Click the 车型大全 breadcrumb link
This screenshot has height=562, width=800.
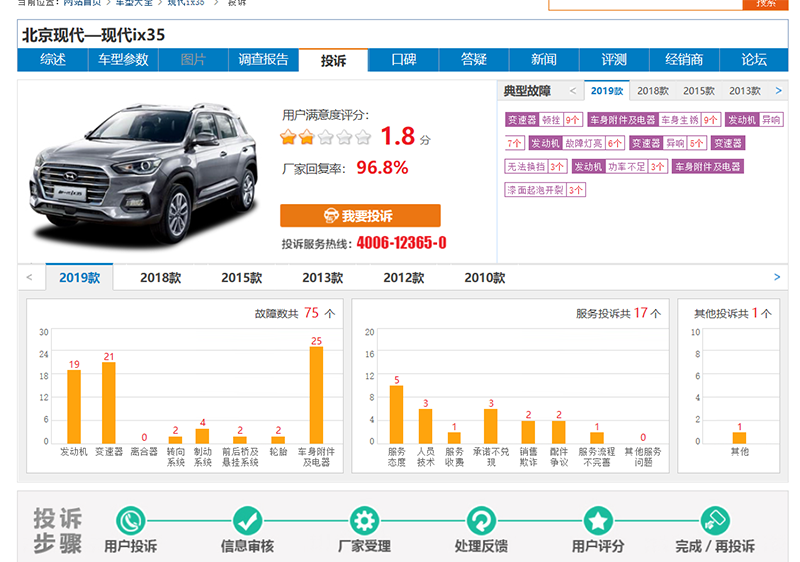(x=134, y=3)
